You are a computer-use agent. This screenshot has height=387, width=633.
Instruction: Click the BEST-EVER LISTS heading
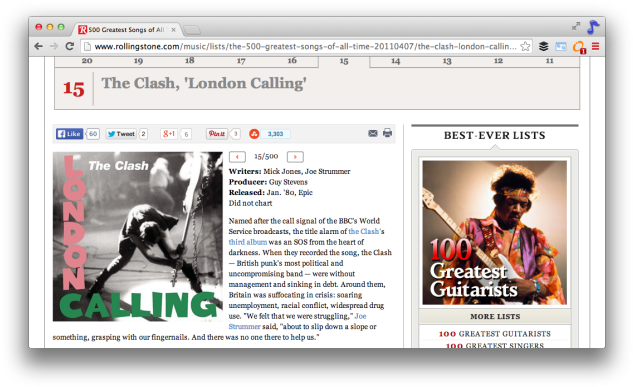pyautogui.click(x=495, y=135)
